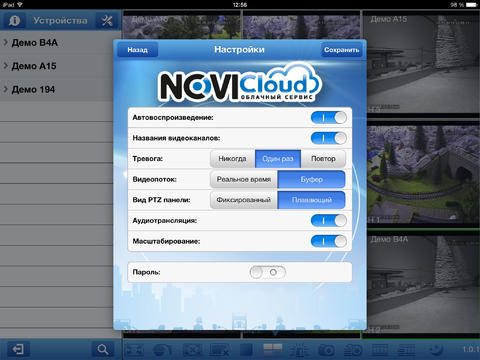Turn off the Масштабирование switch
Image resolution: width=480 pixels, height=360 pixels.
(x=329, y=241)
